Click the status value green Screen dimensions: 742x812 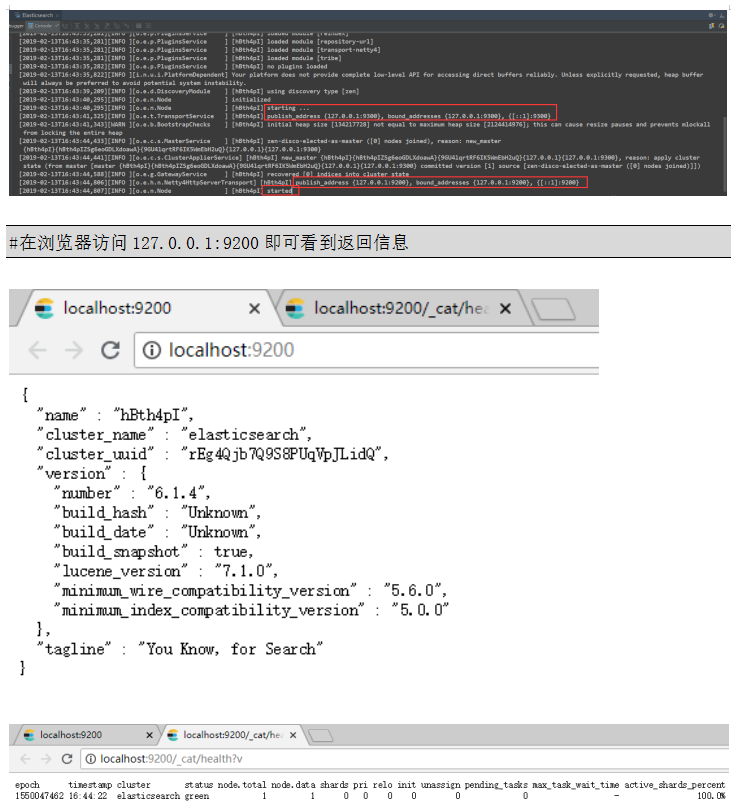[x=197, y=796]
